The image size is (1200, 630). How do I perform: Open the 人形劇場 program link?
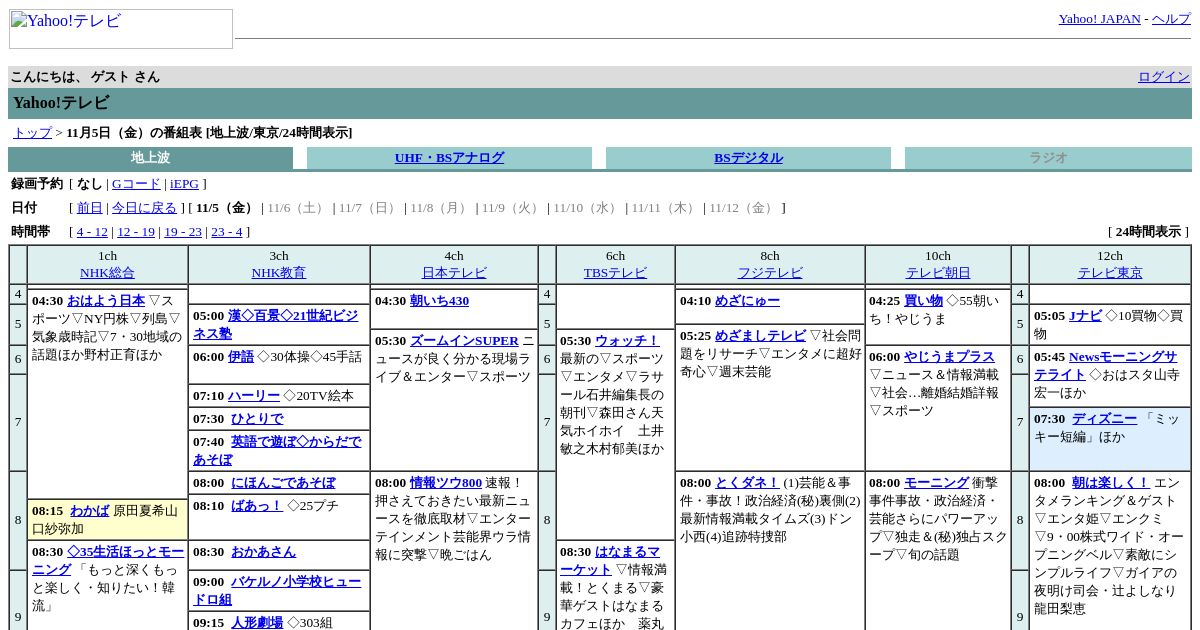(x=257, y=622)
